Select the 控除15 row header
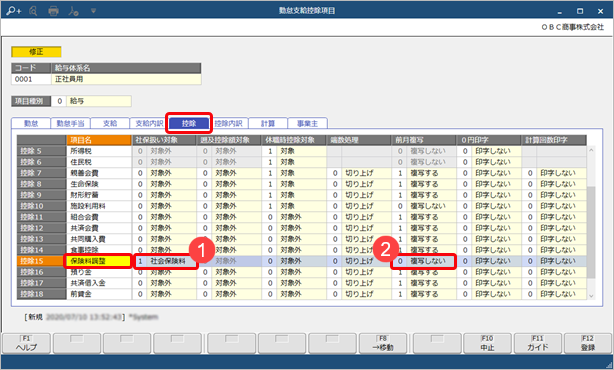Image resolution: width=614 pixels, height=370 pixels. click(42, 261)
